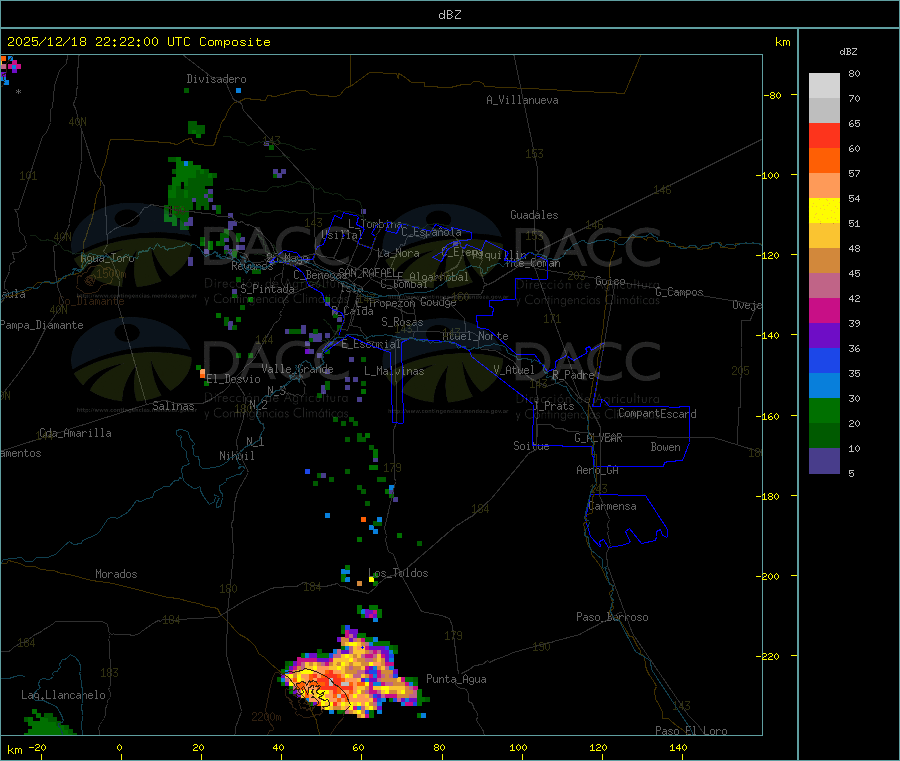Click the slate 5-10 dBZ swatch
The image size is (900, 761).
tap(824, 461)
